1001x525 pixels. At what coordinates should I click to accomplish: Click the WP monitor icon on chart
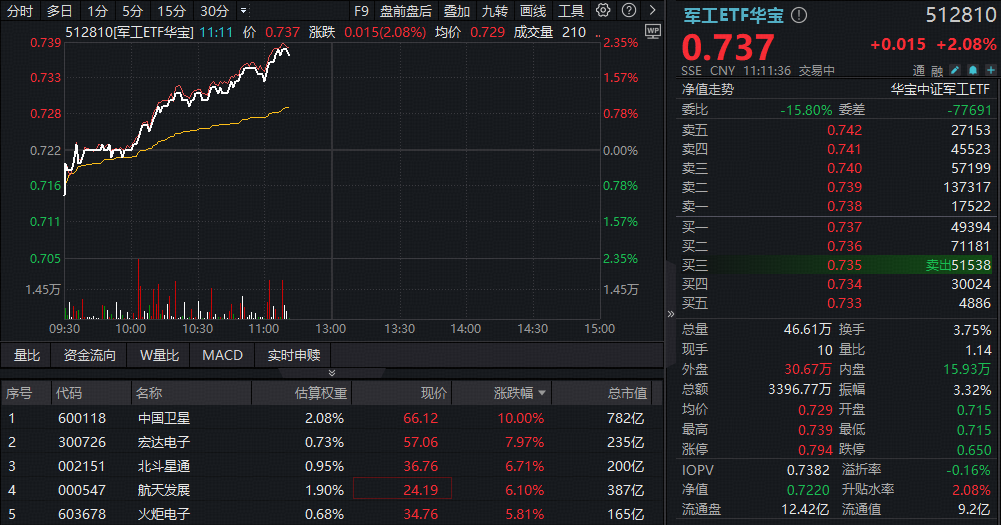pos(652,31)
